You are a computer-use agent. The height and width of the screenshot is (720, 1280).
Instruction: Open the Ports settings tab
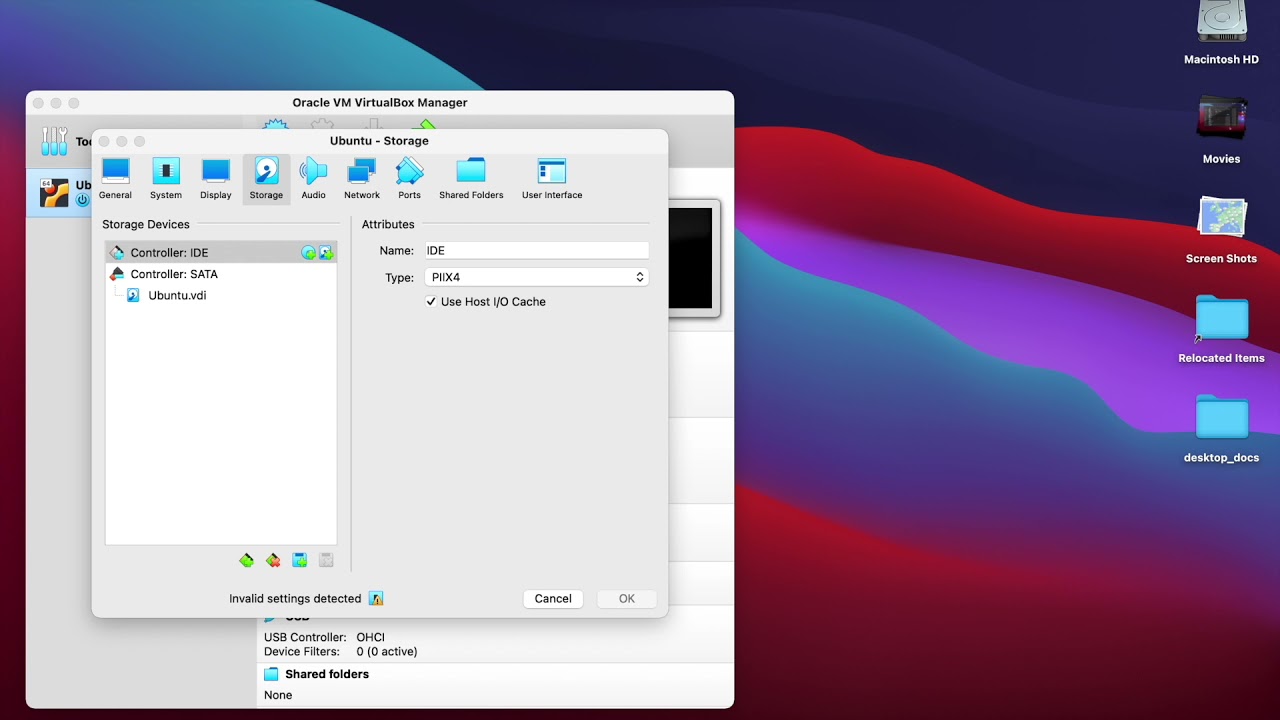pos(409,180)
